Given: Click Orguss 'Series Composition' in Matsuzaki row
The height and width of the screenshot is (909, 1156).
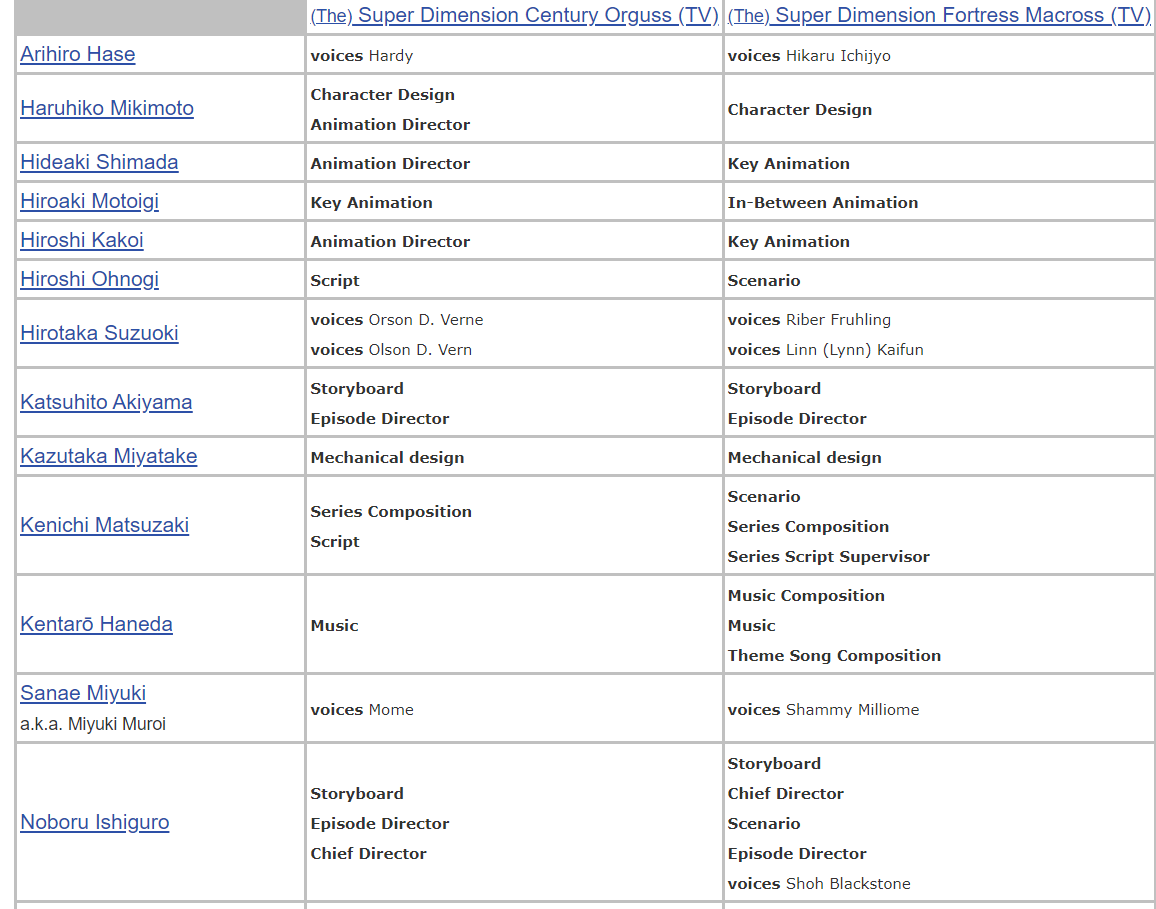Looking at the screenshot, I should coord(391,512).
